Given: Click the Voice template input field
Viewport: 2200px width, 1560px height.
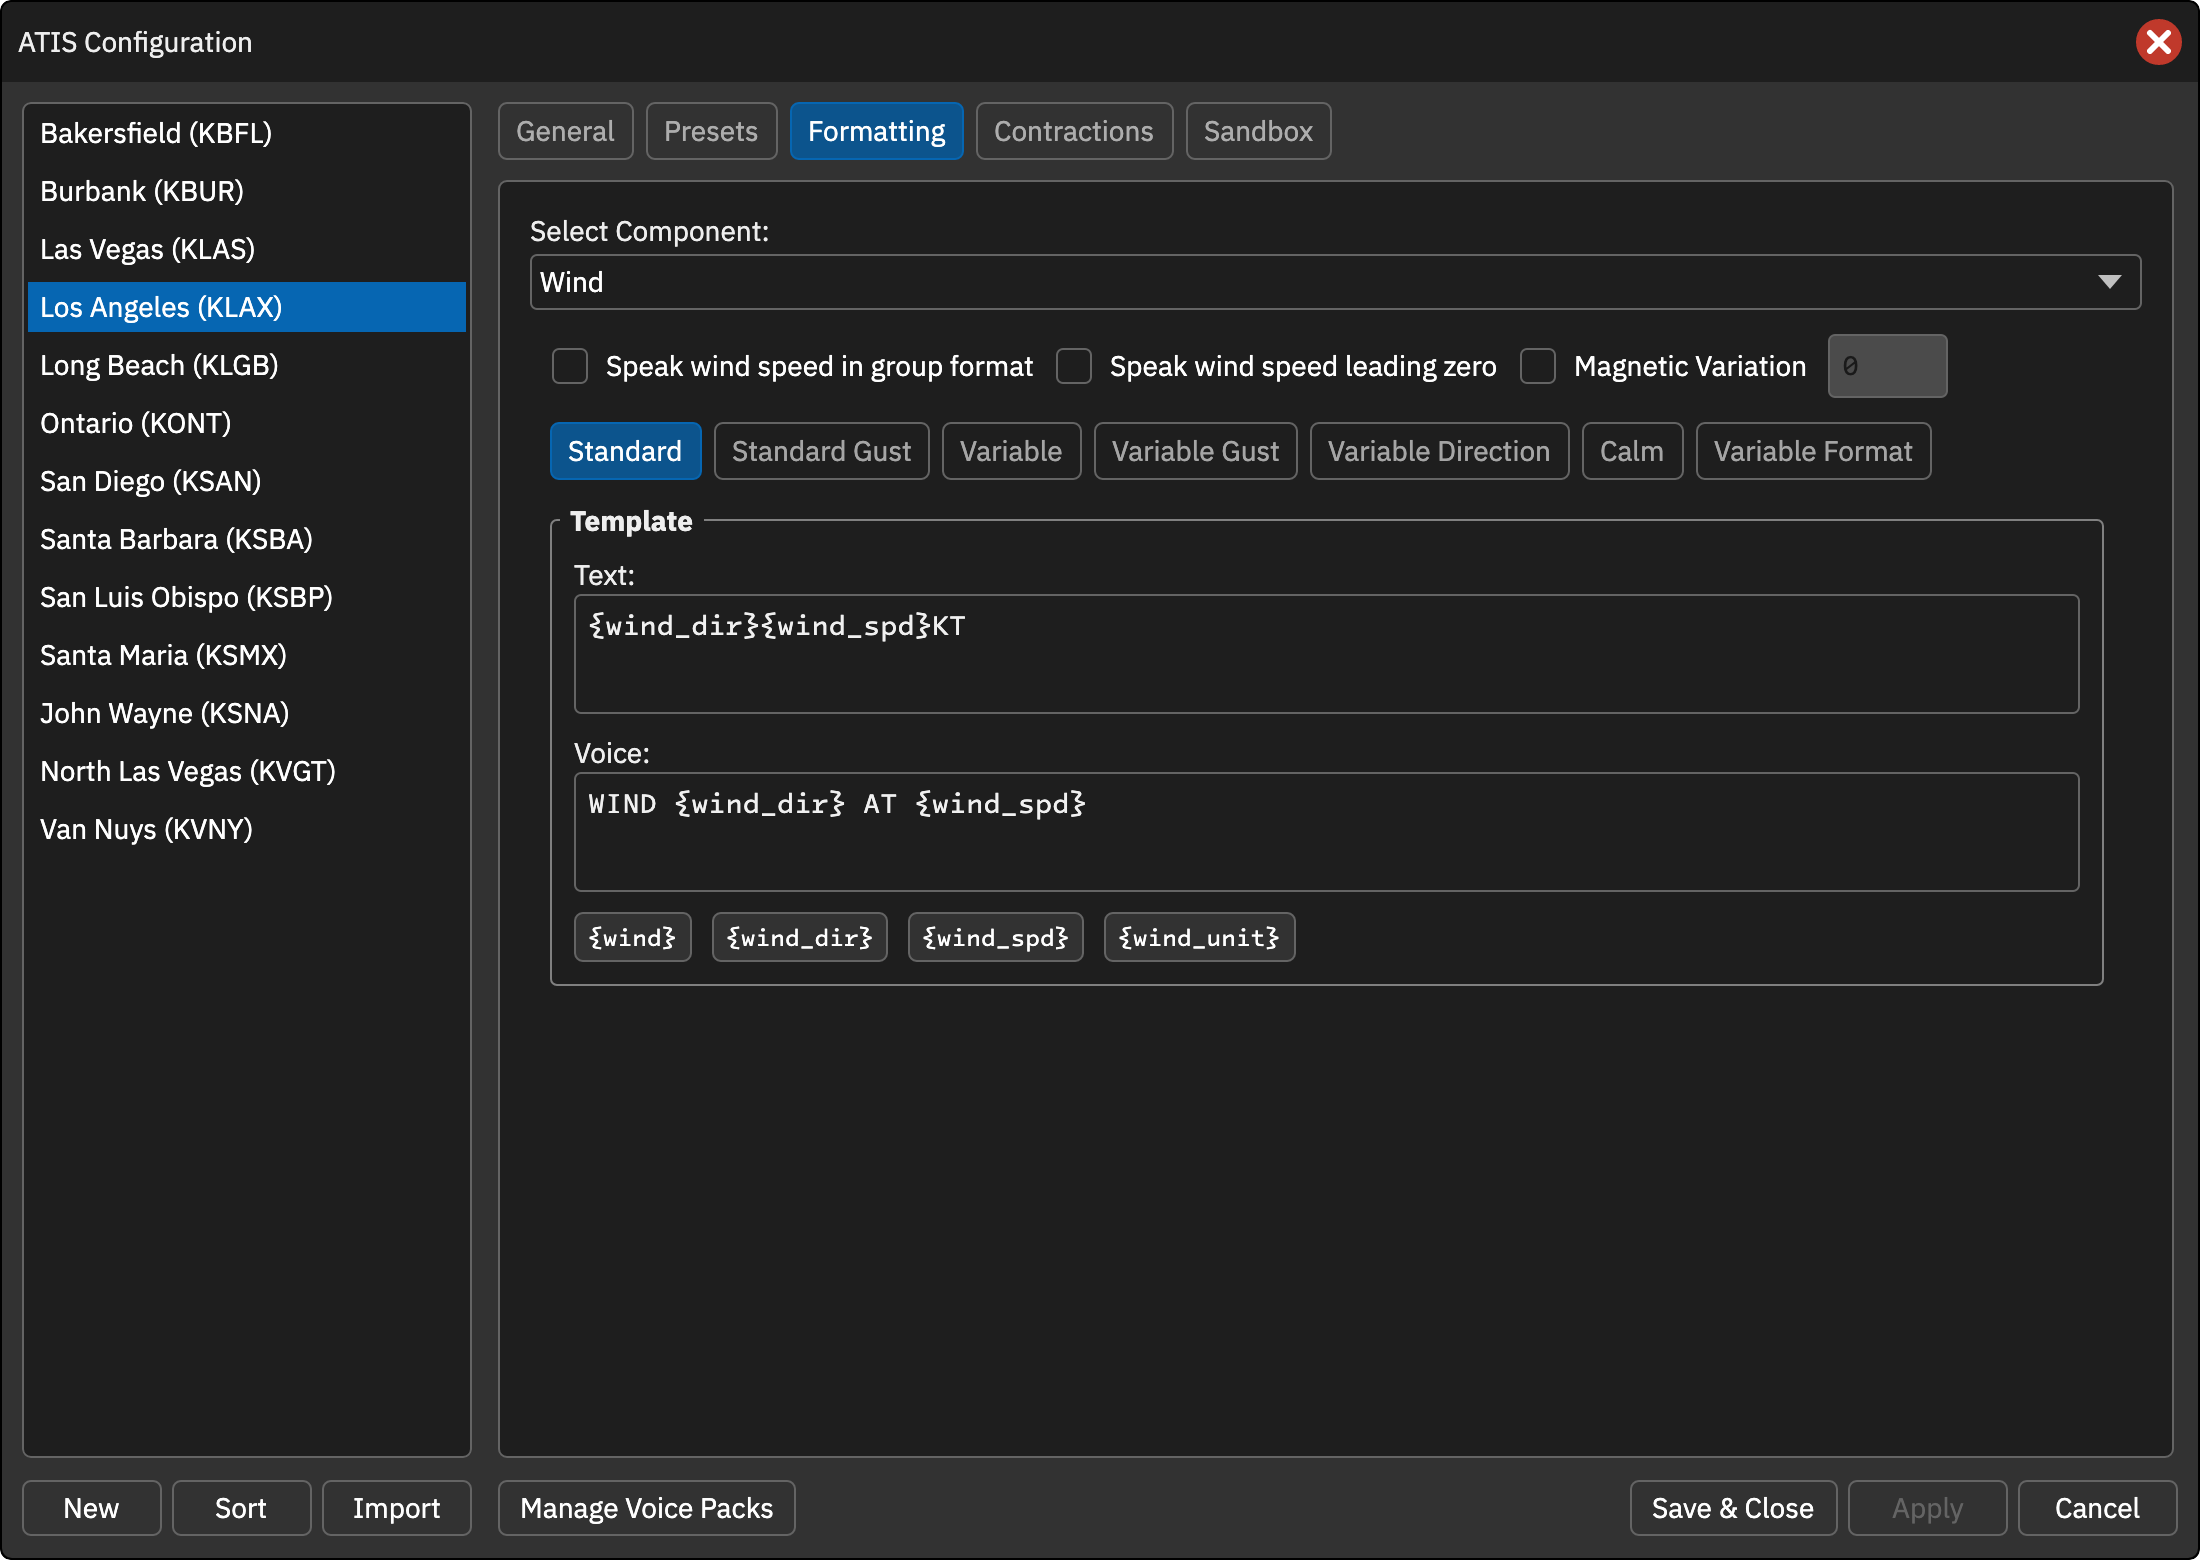Looking at the screenshot, I should (1326, 832).
